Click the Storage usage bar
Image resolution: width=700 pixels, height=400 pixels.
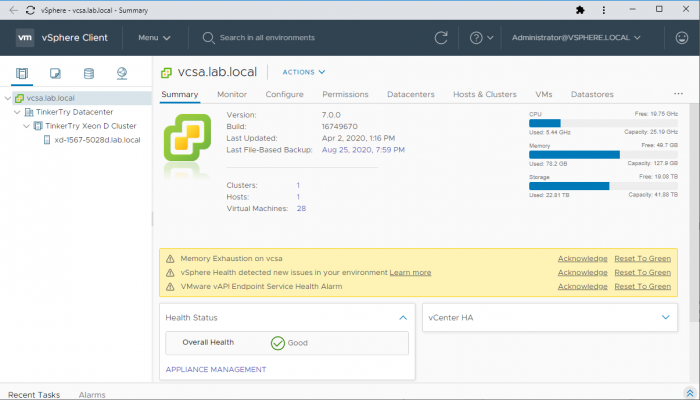tap(603, 186)
